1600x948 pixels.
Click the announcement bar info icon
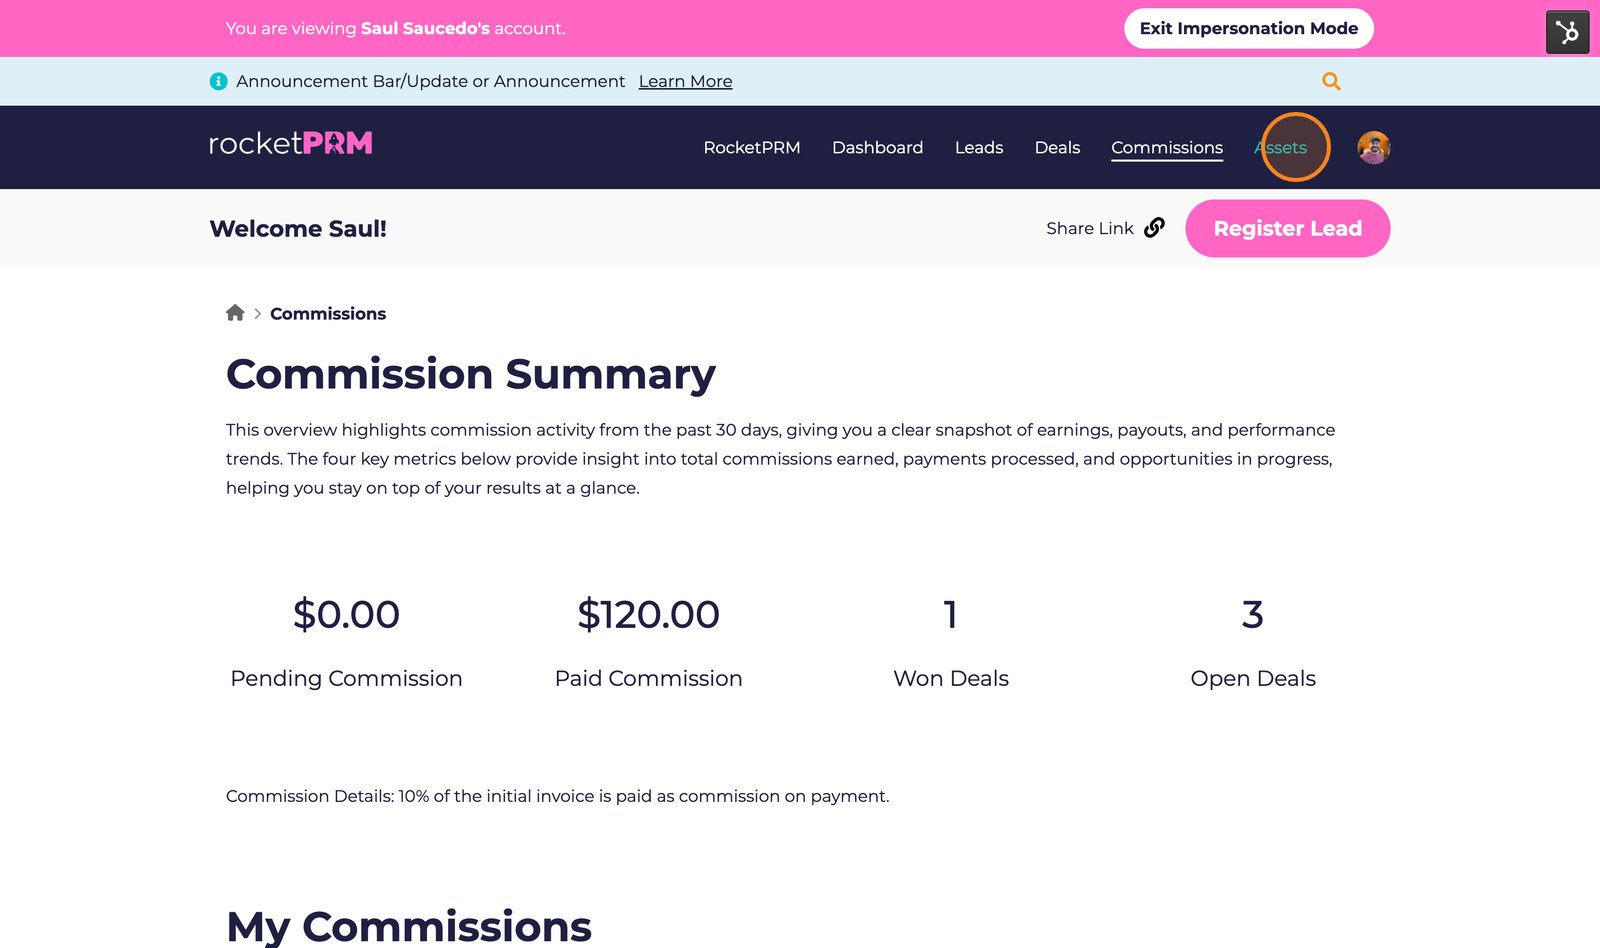click(217, 81)
